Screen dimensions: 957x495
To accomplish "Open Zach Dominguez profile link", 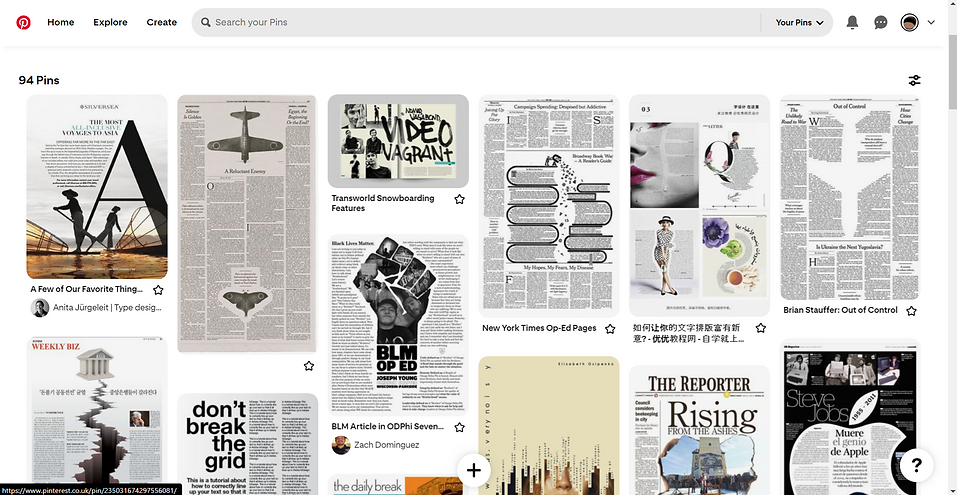I will tap(387, 445).
